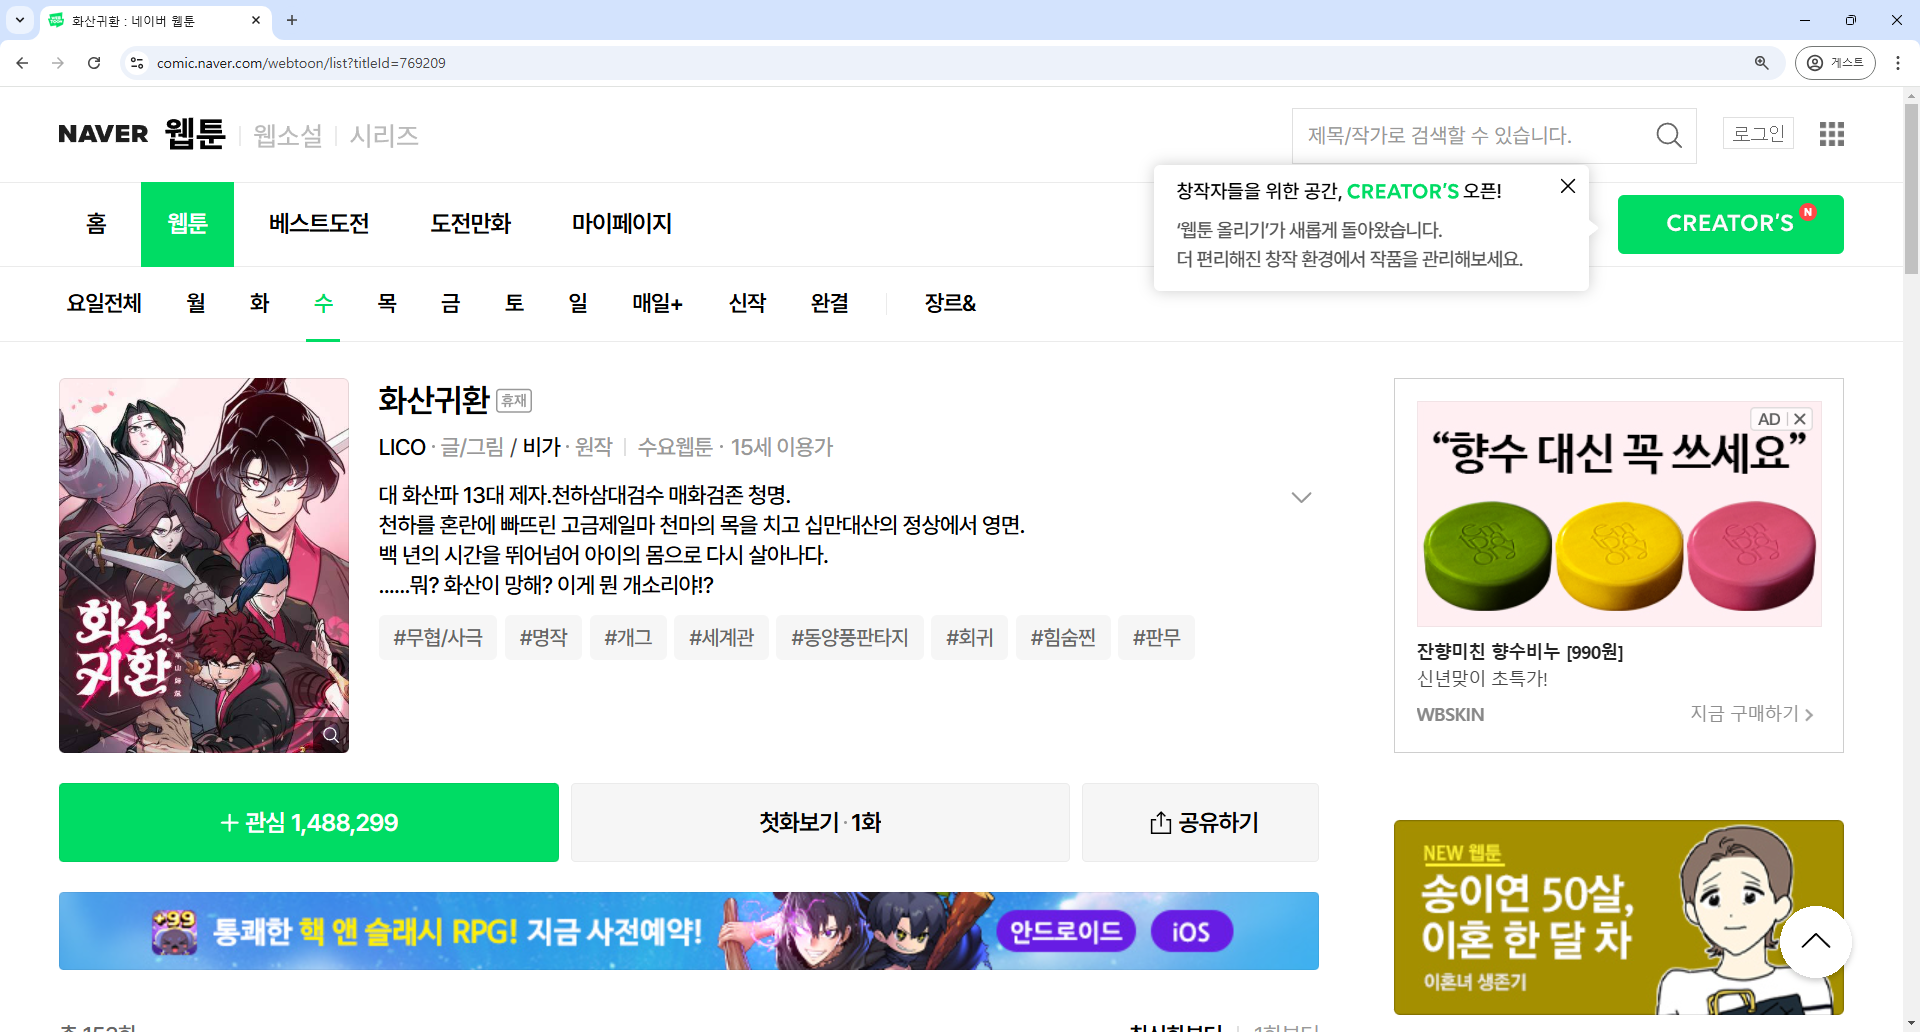This screenshot has width=1920, height=1032.
Task: Select 토 weekday tab
Action: [x=515, y=303]
